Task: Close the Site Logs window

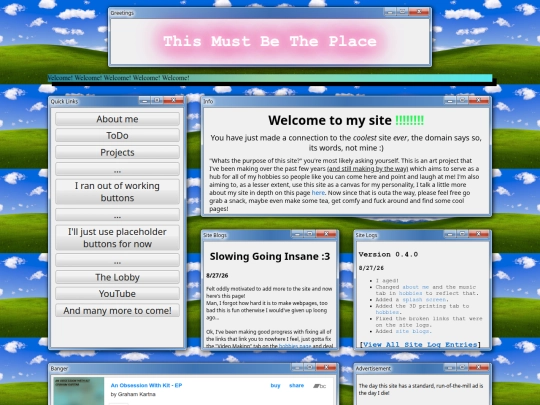Action: (478, 234)
